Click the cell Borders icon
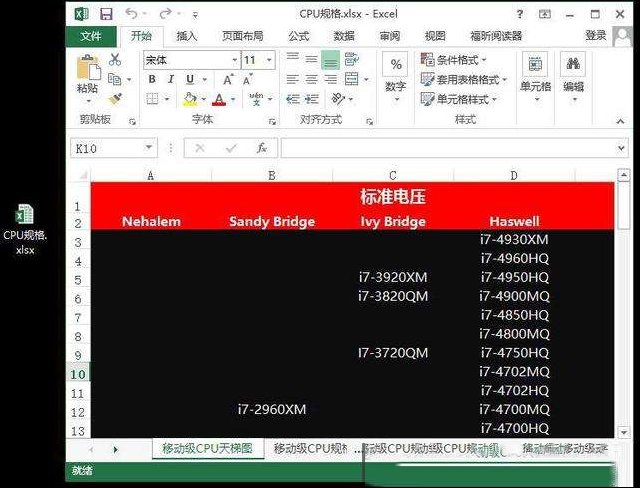640x488 pixels. tap(152, 99)
